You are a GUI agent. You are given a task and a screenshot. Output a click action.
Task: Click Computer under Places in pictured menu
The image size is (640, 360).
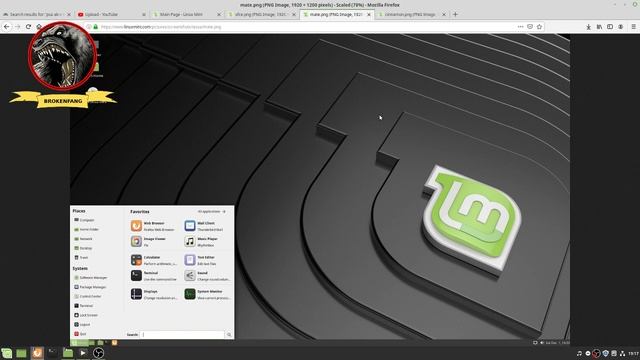pos(84,220)
